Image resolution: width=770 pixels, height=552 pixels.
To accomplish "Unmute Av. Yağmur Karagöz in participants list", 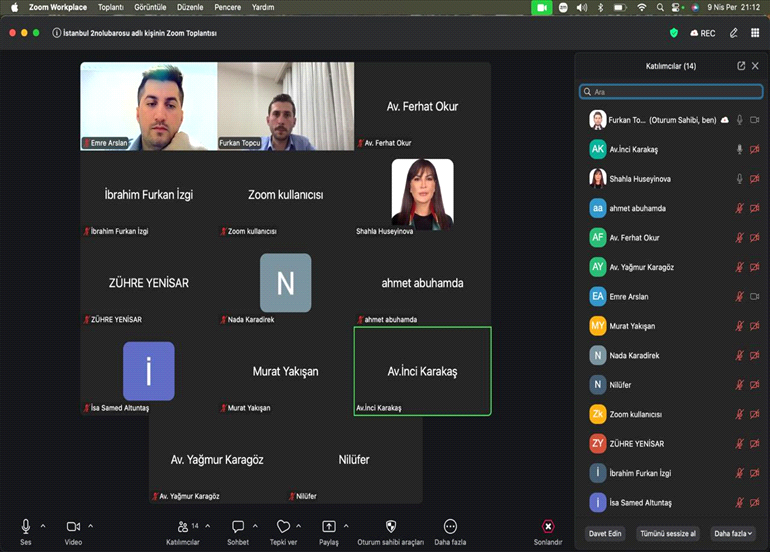I will click(x=740, y=267).
